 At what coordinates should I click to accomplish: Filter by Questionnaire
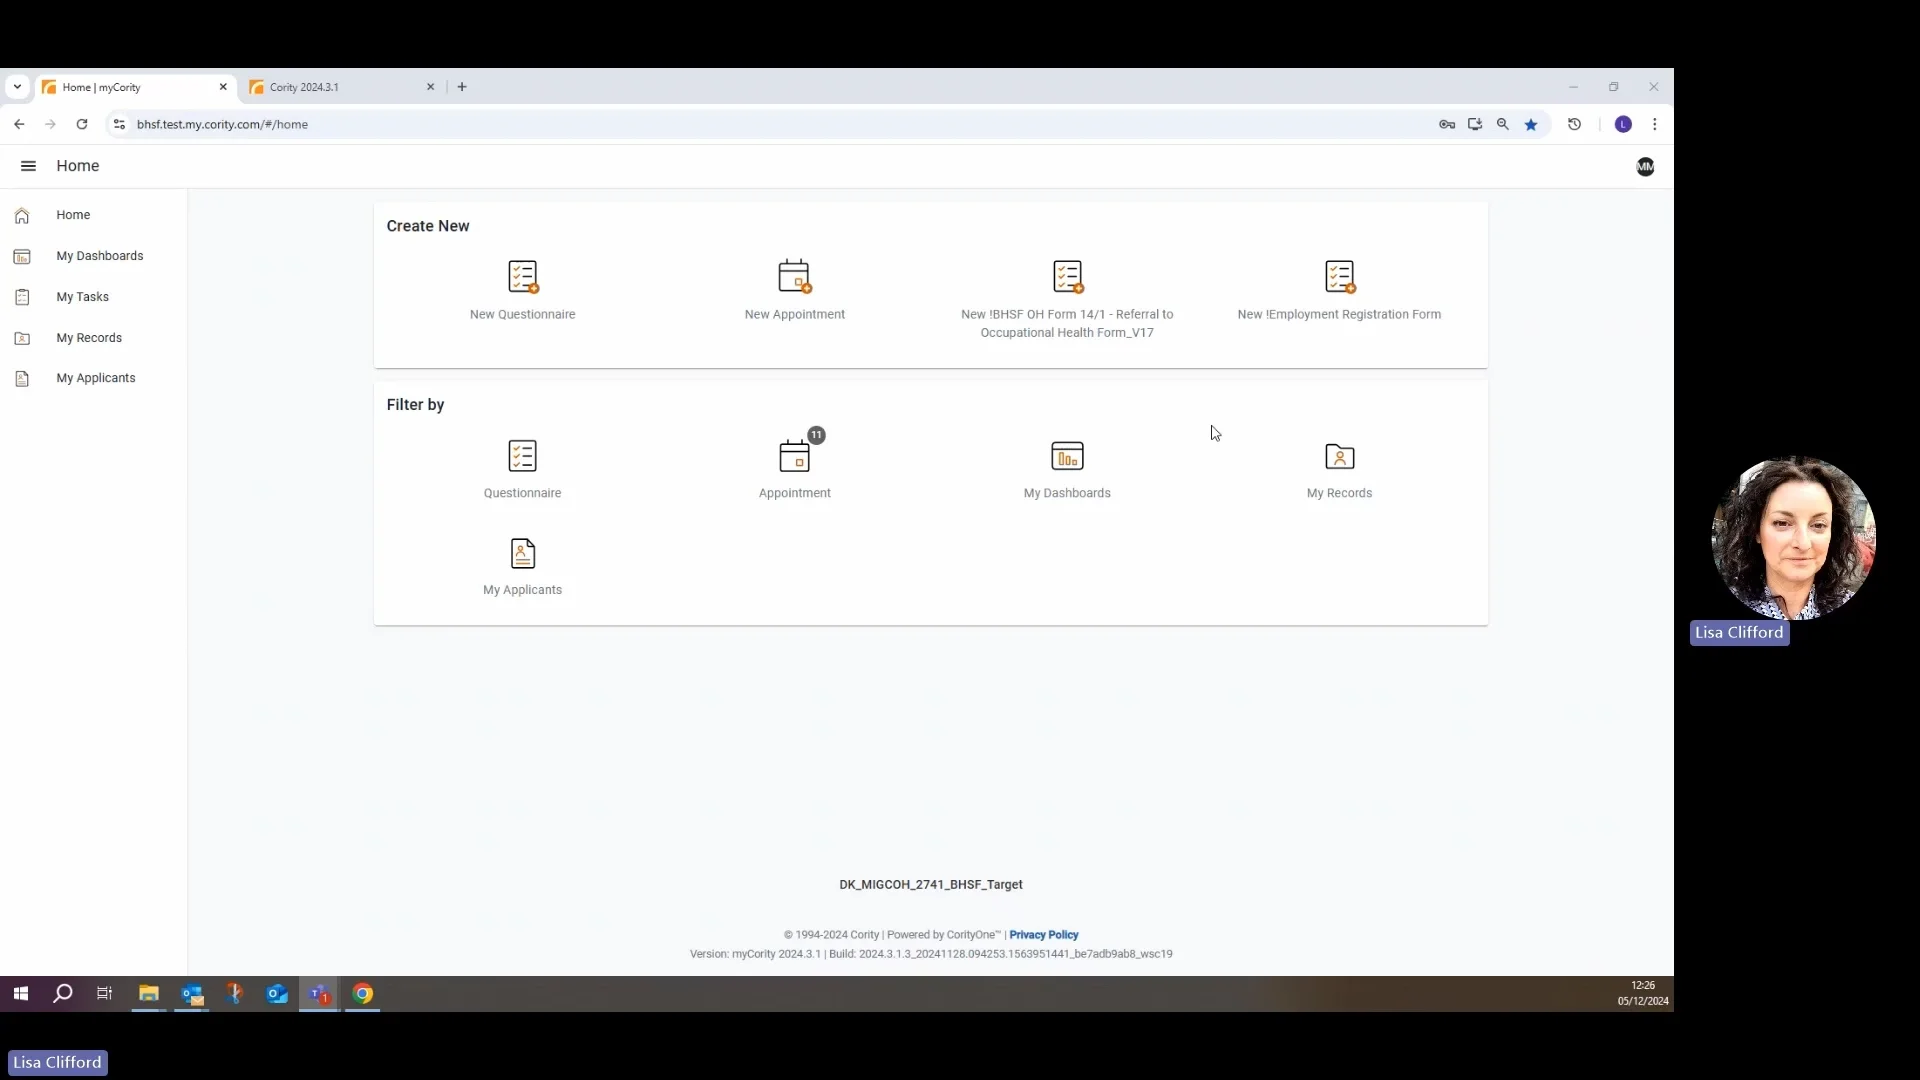pos(522,467)
